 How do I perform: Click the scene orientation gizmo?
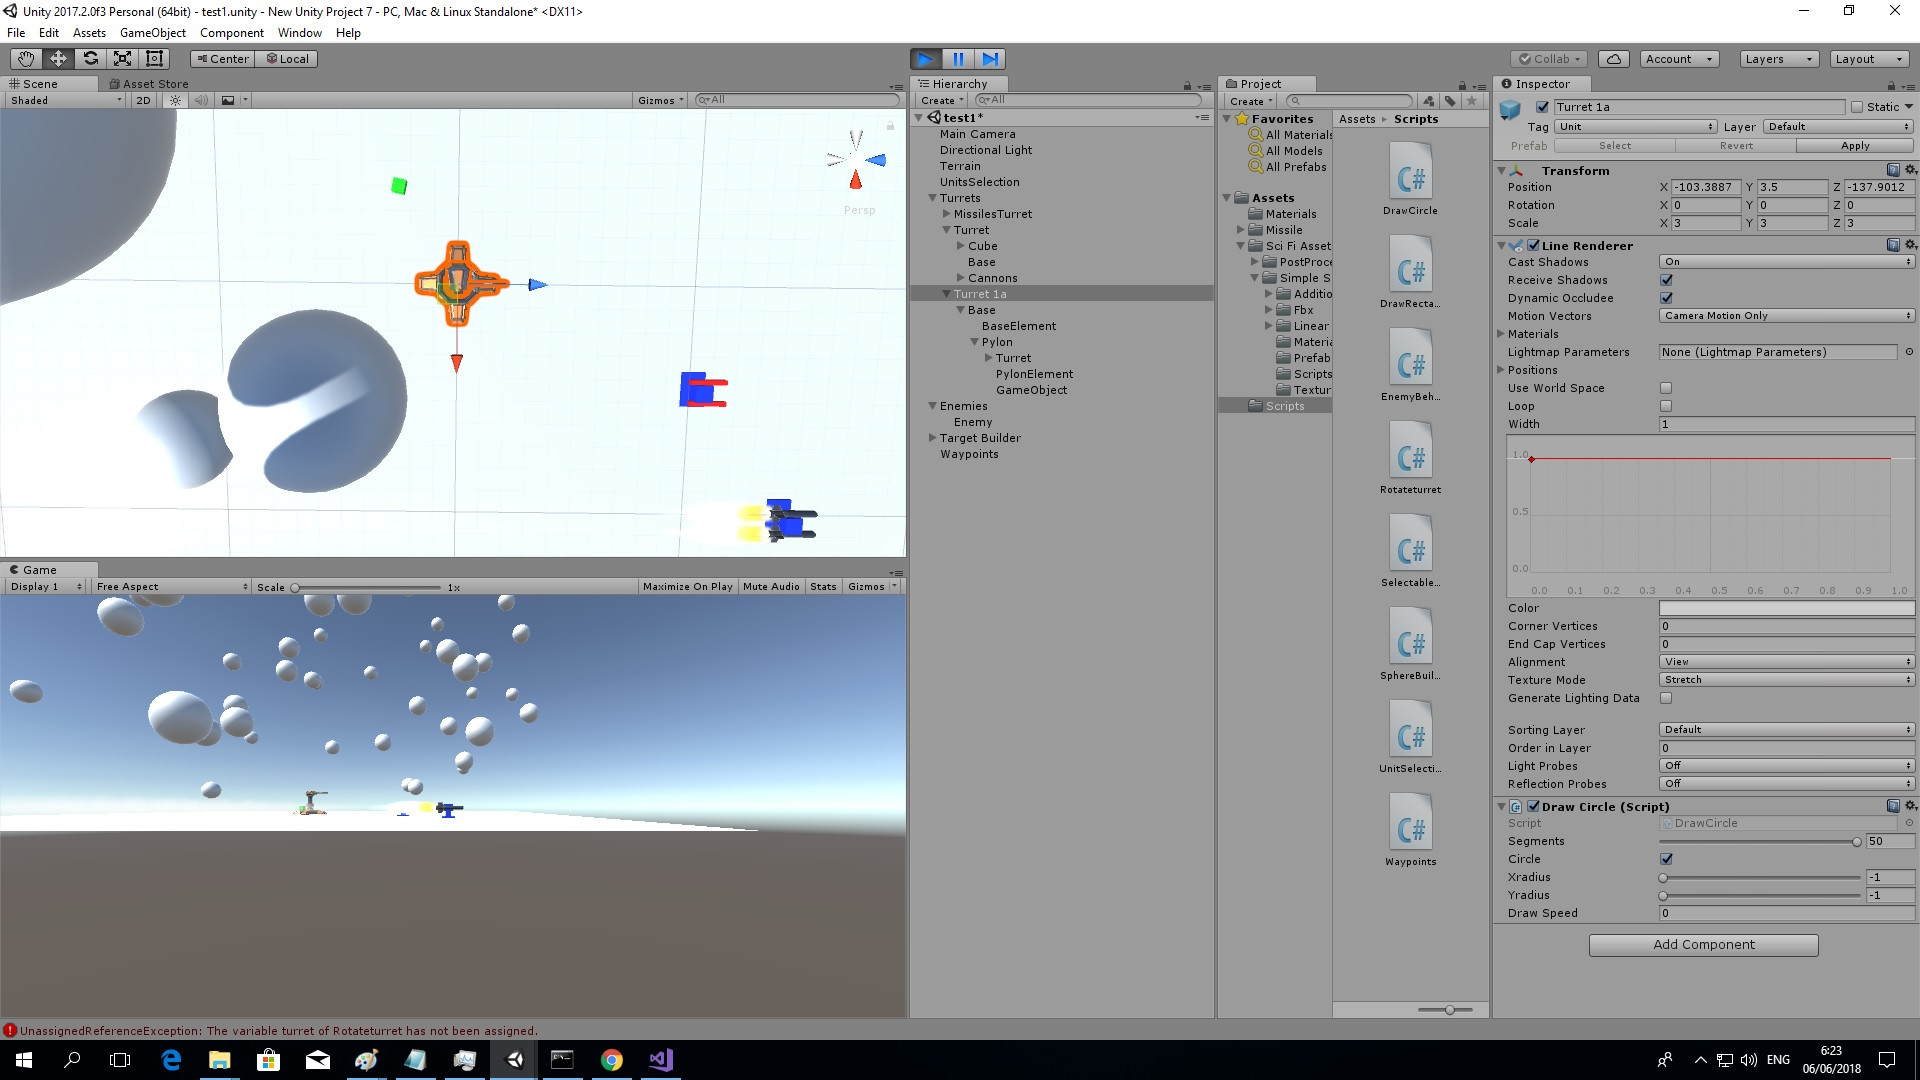pyautogui.click(x=856, y=160)
